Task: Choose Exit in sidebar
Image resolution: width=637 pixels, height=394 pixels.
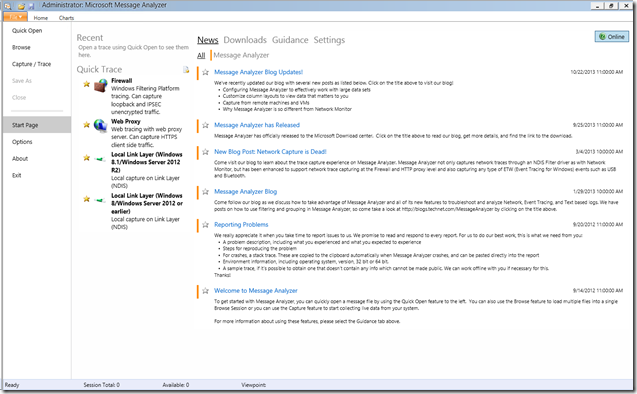Action: [17, 175]
